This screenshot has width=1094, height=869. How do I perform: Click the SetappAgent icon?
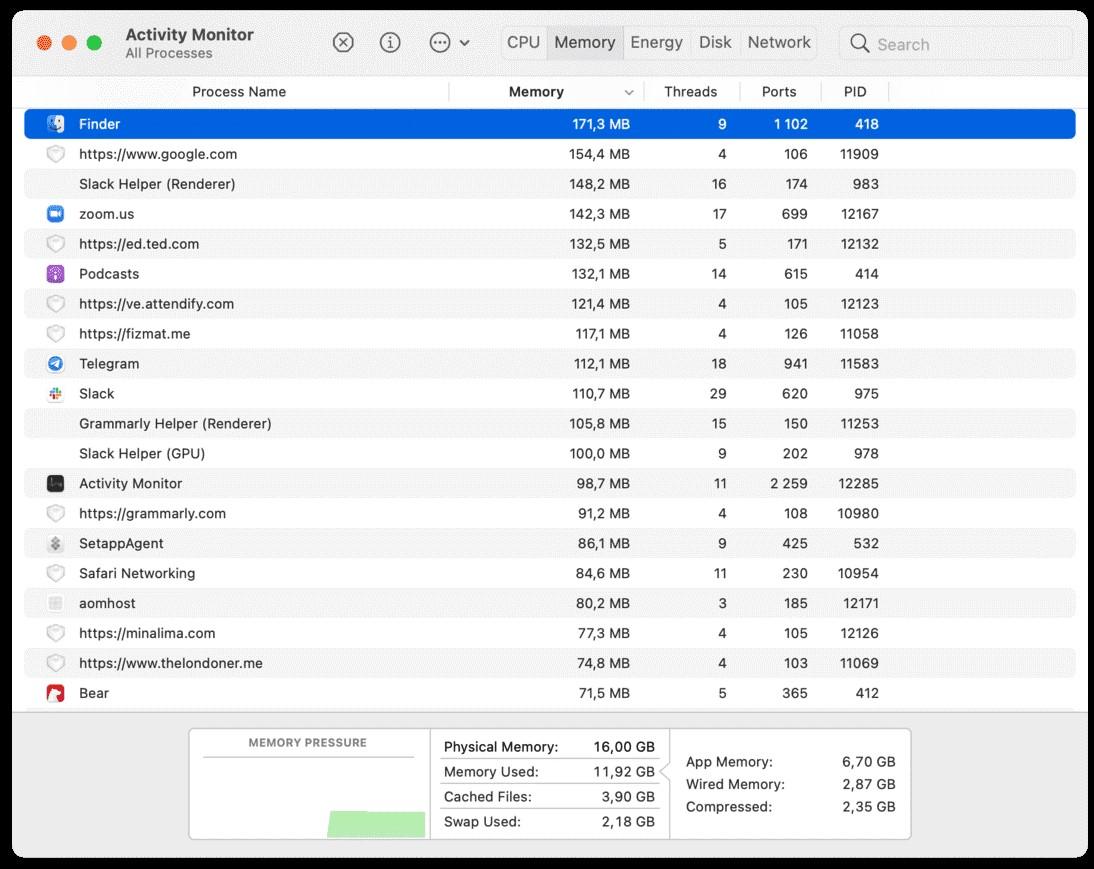pyautogui.click(x=56, y=543)
